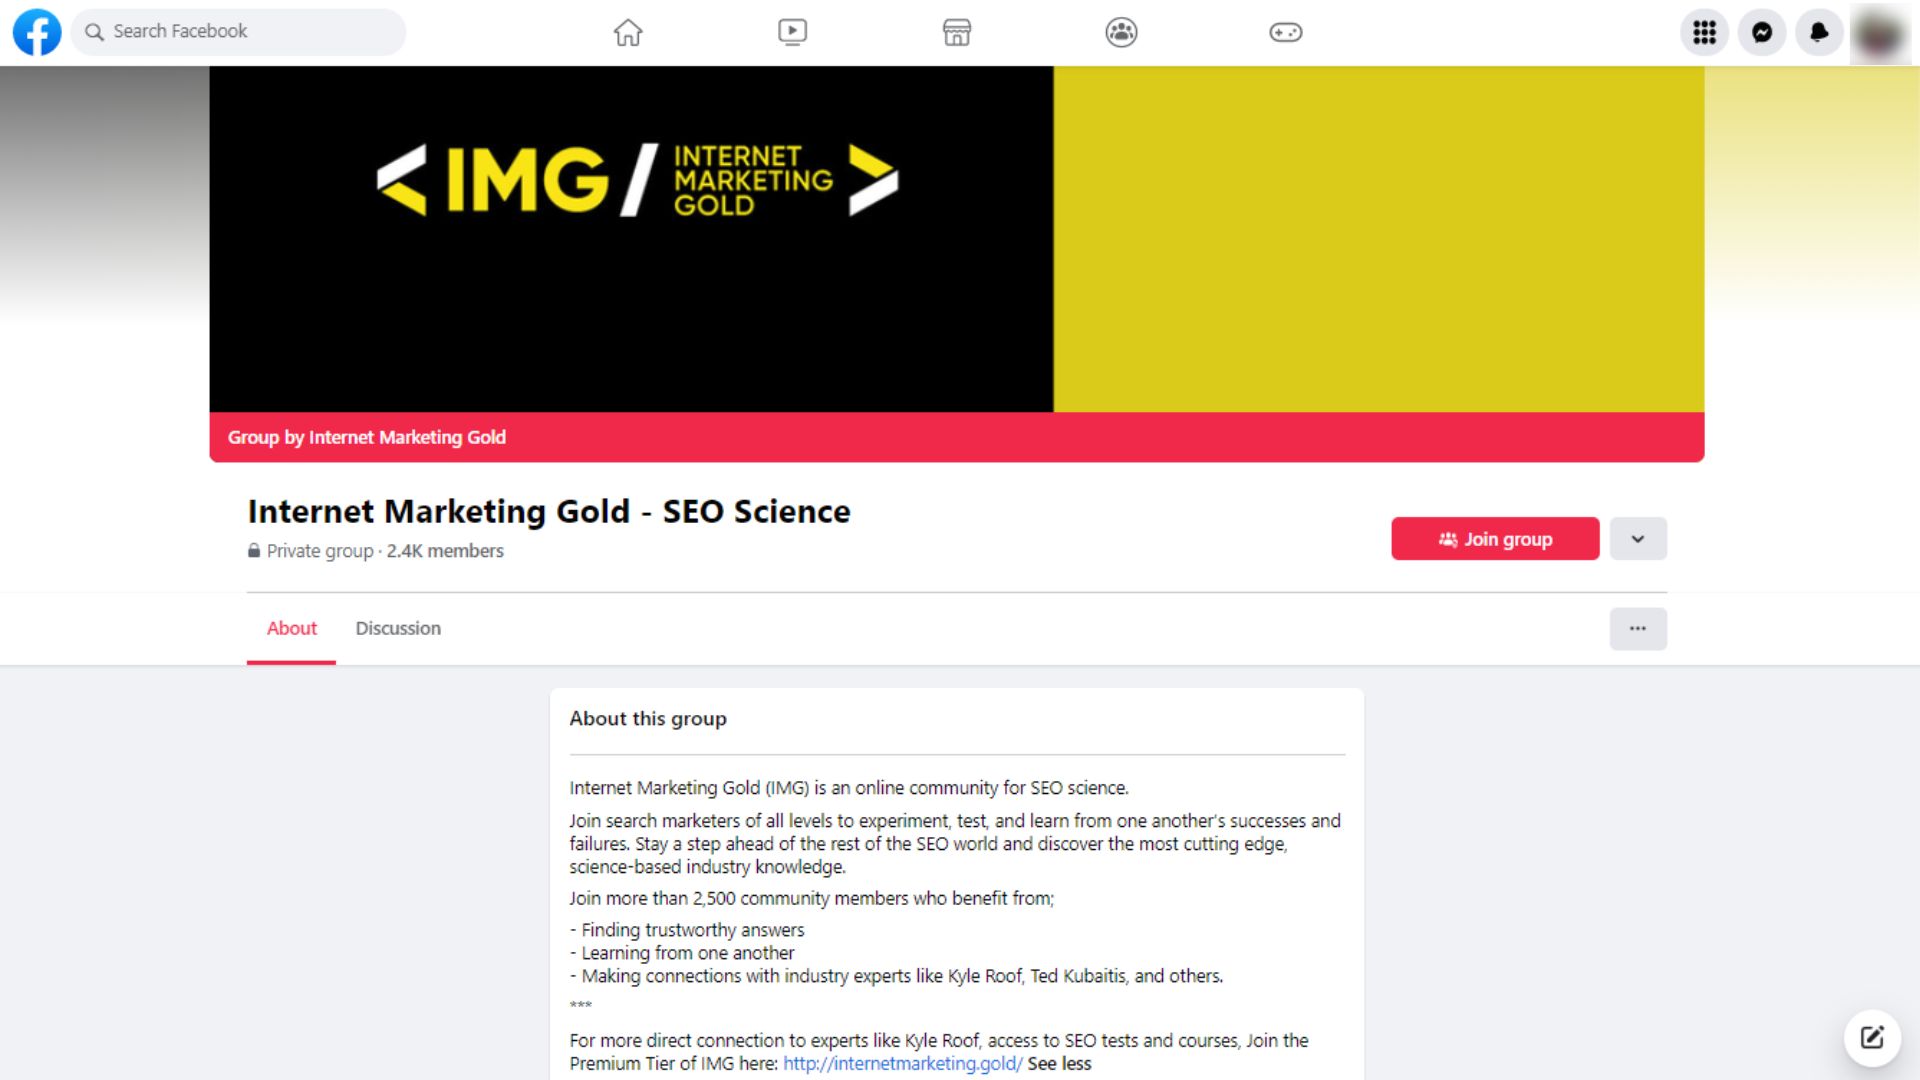Screen dimensions: 1920x1080
Task: Select the Home icon in navigation
Action: tap(628, 32)
